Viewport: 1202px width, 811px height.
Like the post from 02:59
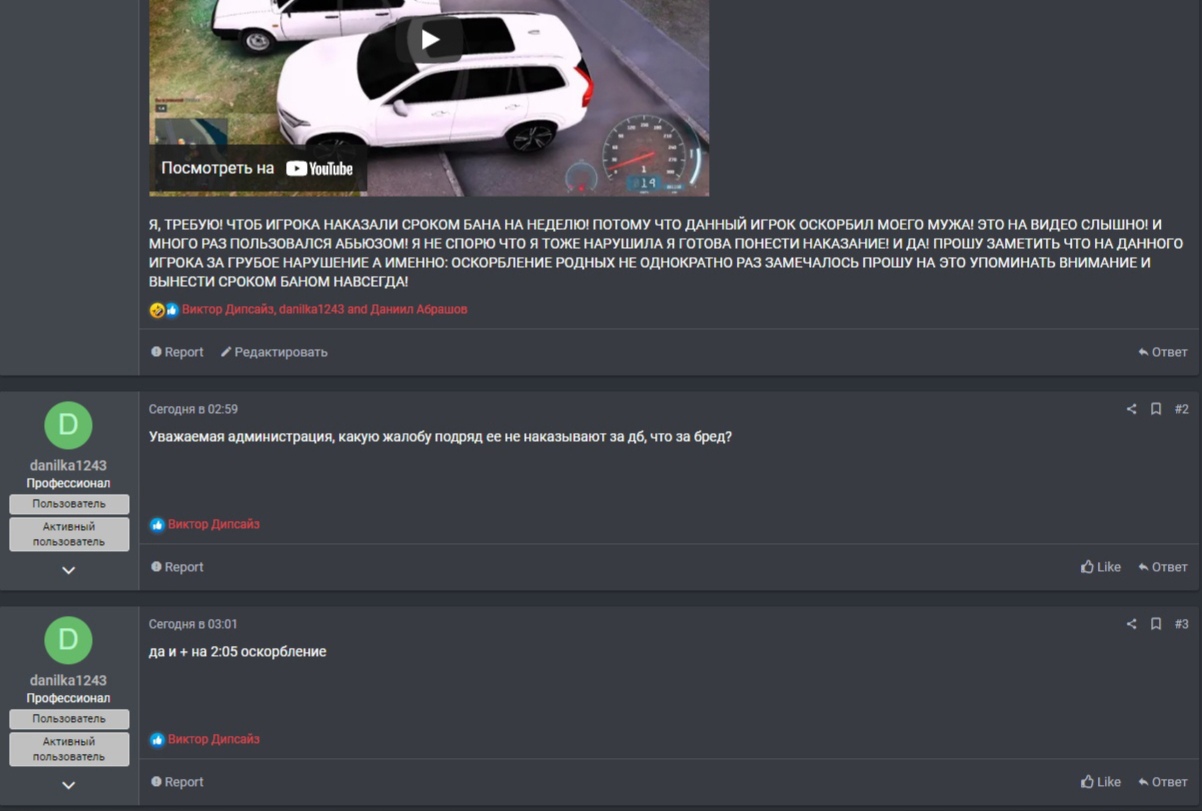coord(1101,567)
